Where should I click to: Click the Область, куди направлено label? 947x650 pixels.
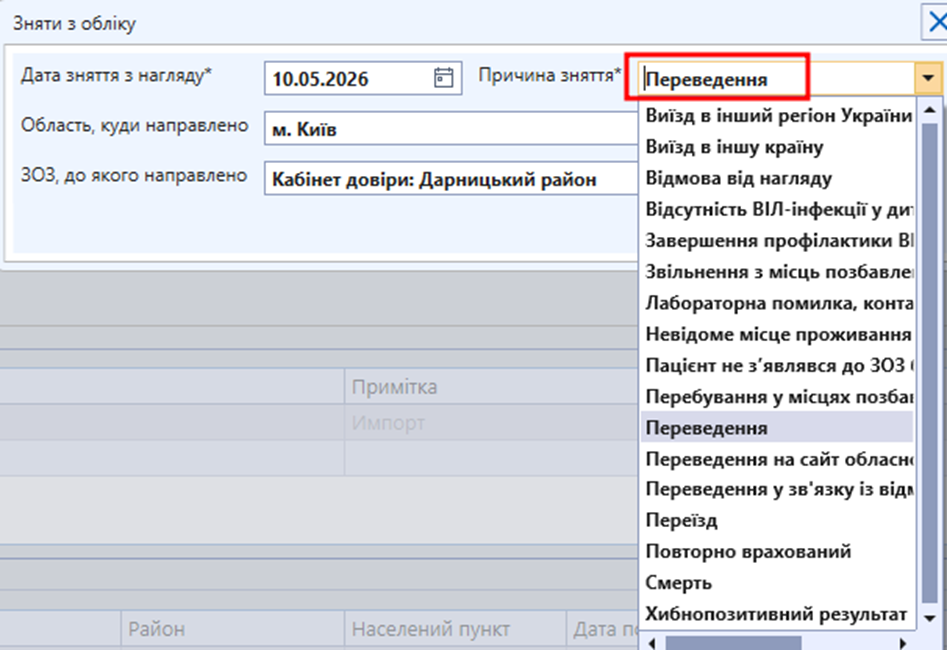[135, 126]
